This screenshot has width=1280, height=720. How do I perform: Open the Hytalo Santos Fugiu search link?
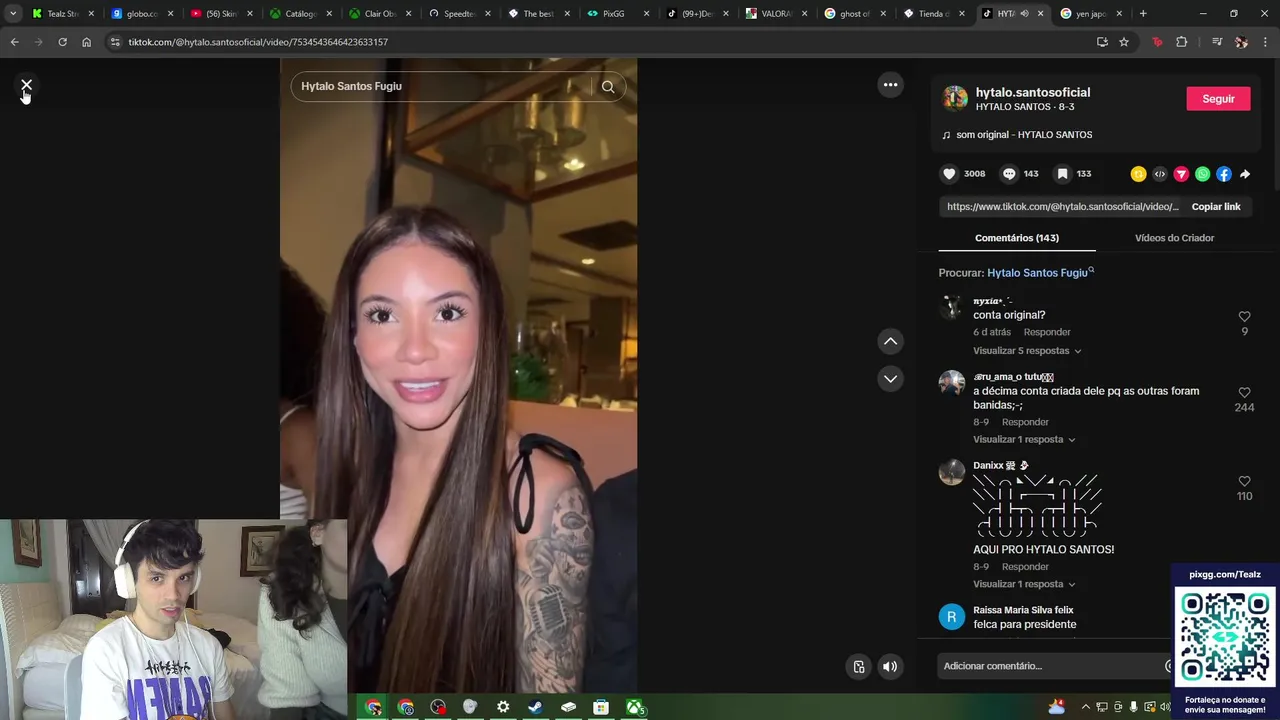click(1040, 273)
